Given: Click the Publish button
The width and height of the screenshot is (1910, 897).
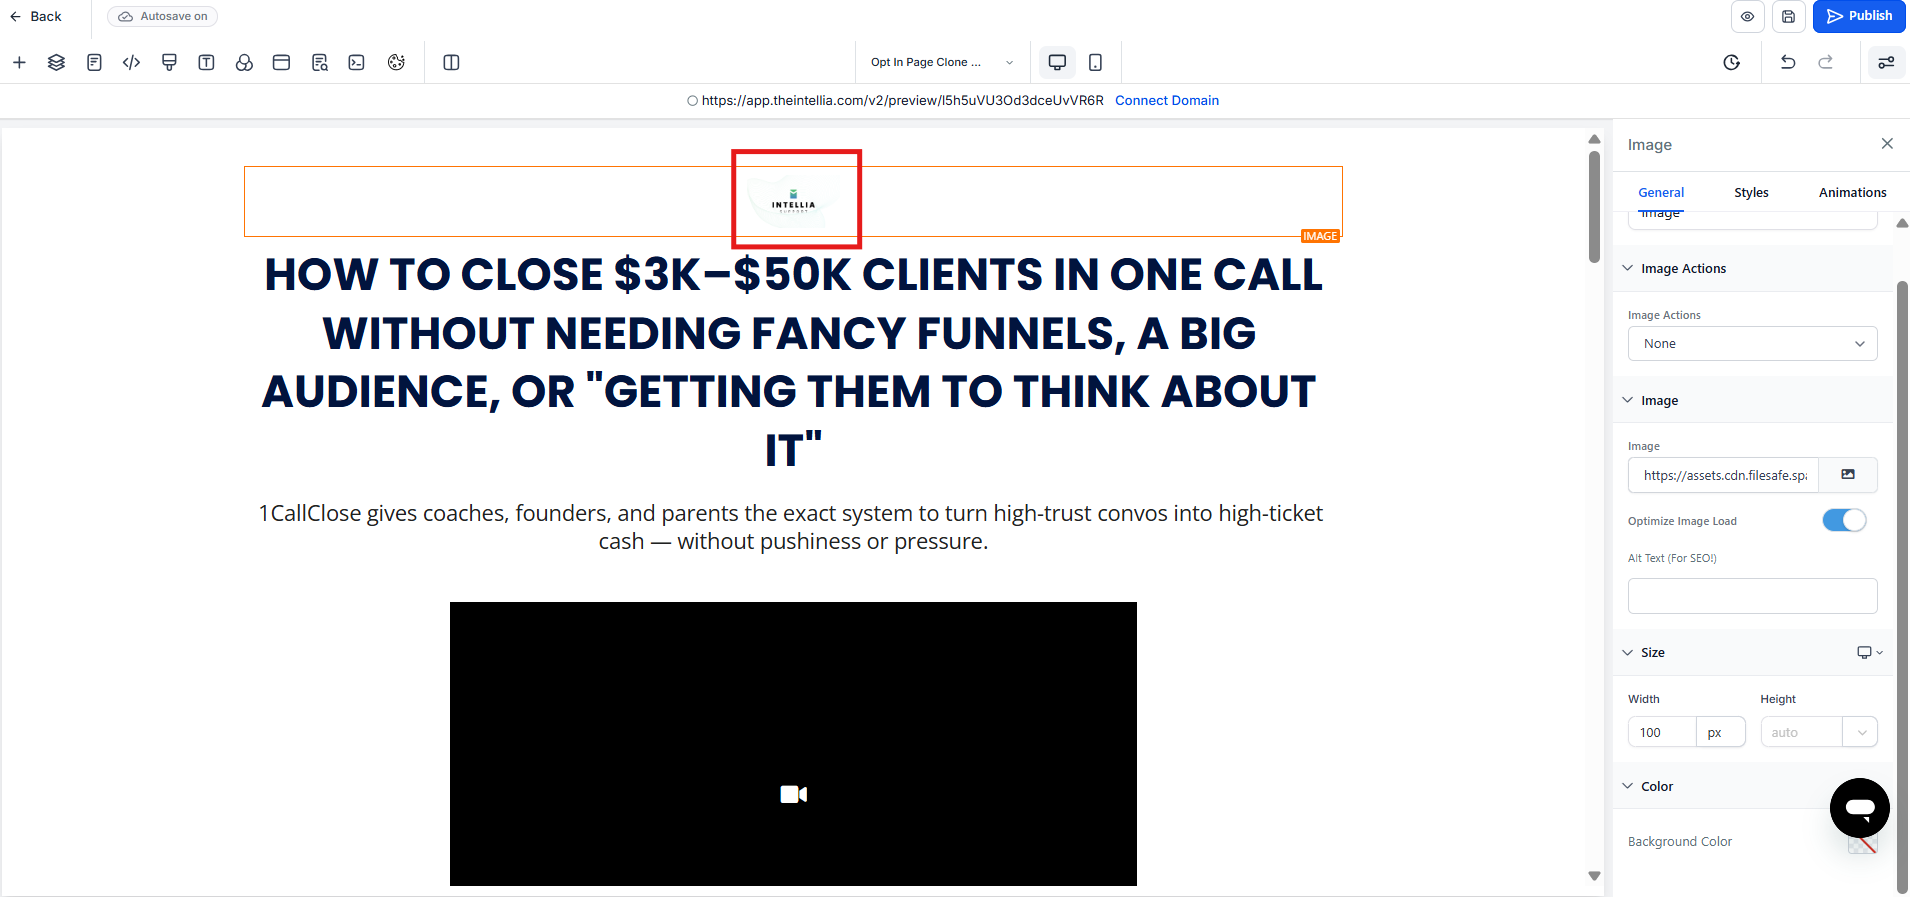Looking at the screenshot, I should tap(1858, 16).
